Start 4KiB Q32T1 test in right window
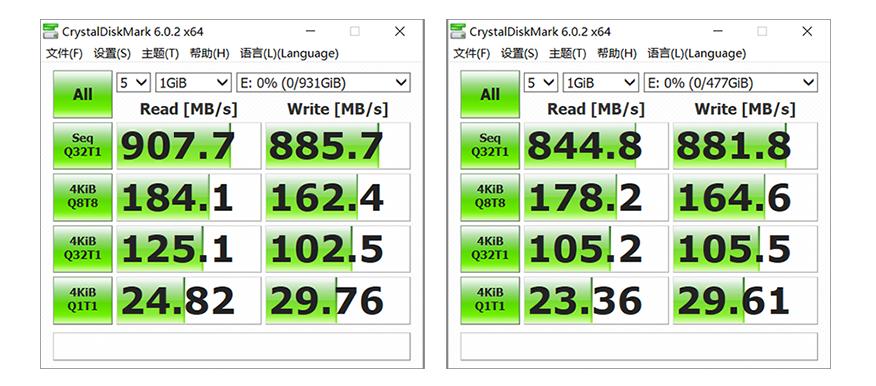 [490, 248]
